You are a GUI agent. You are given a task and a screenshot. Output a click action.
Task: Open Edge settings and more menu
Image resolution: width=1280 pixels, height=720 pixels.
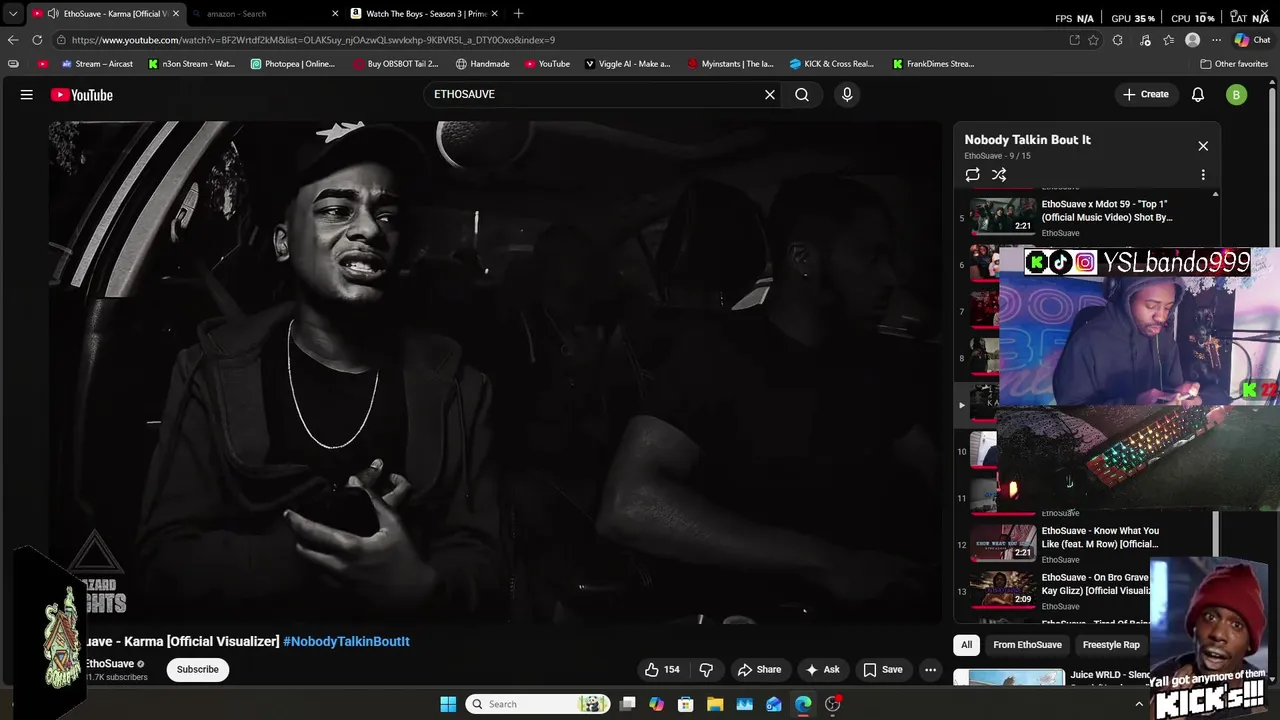click(1216, 40)
